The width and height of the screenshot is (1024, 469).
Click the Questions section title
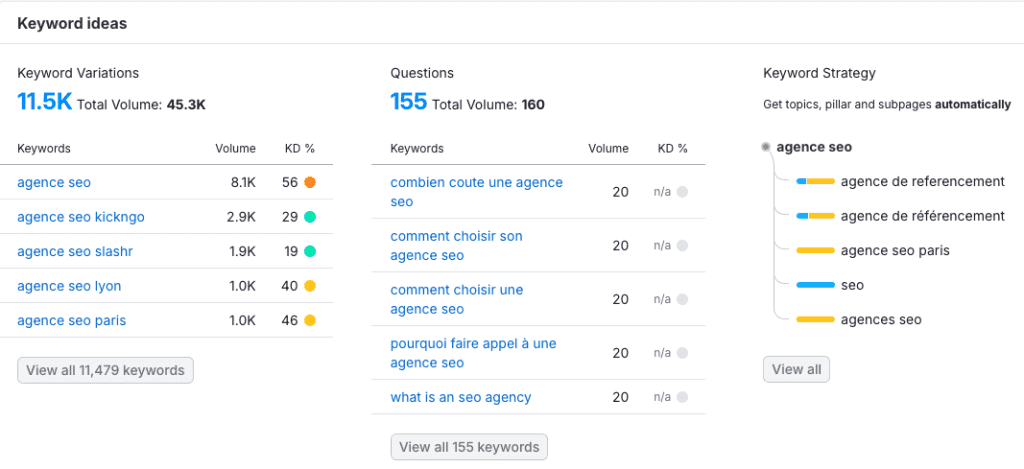[422, 73]
